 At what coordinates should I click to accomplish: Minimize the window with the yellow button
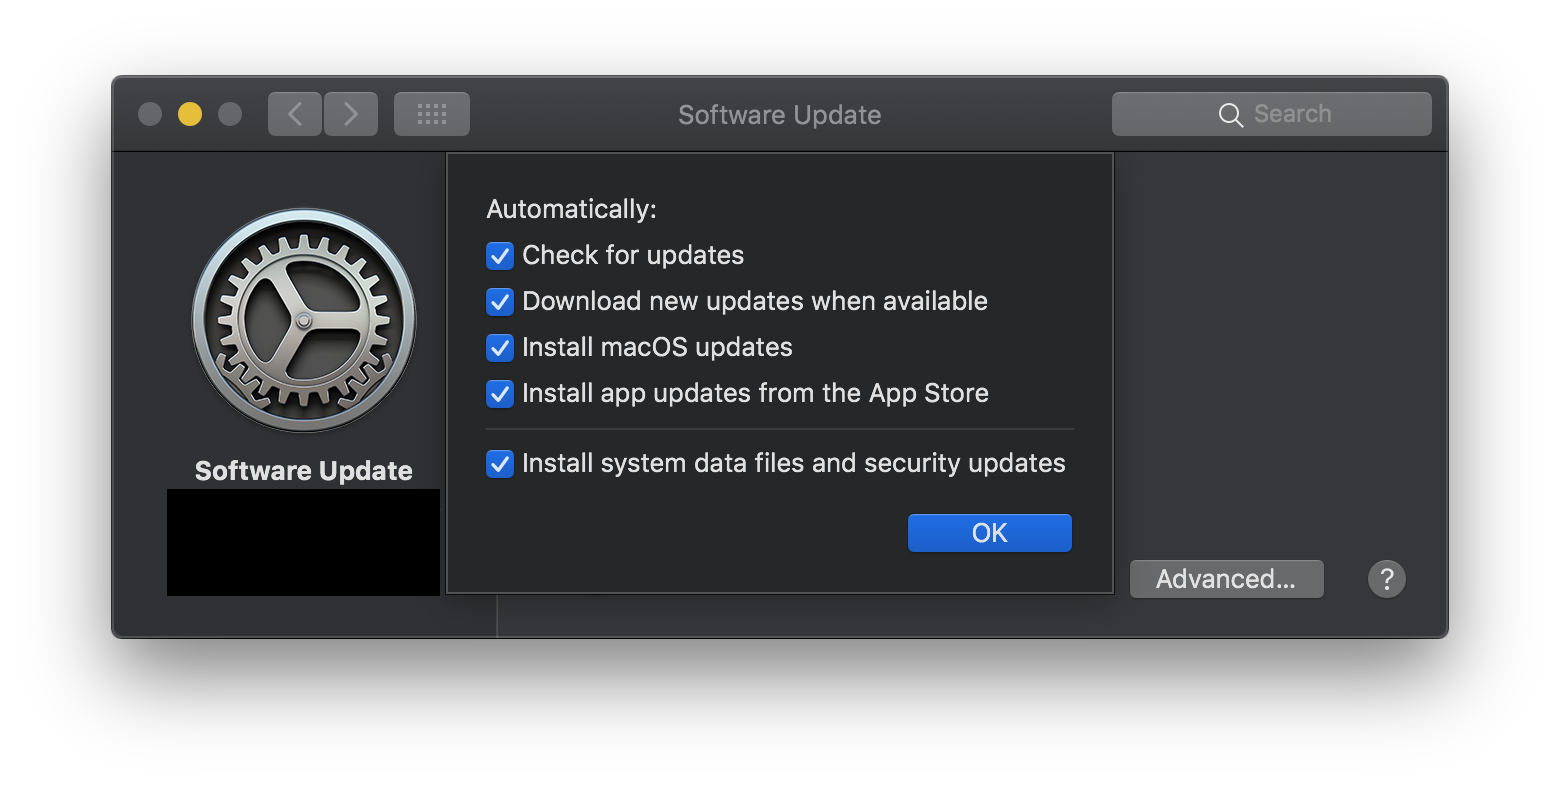click(x=190, y=114)
